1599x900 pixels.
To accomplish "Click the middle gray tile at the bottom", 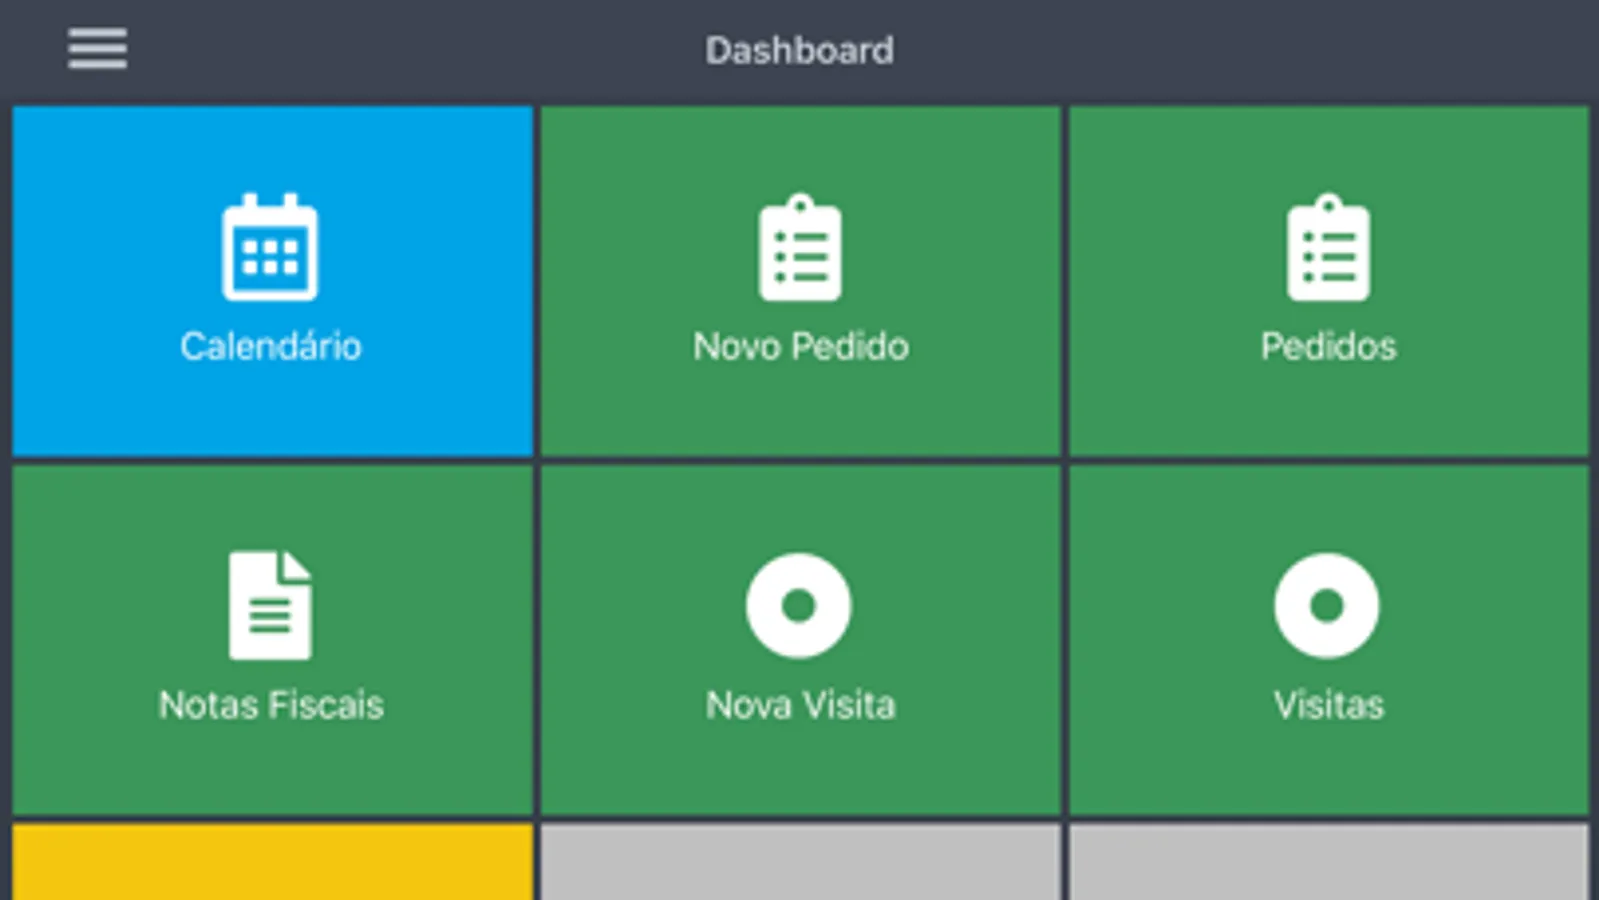I will point(800,862).
